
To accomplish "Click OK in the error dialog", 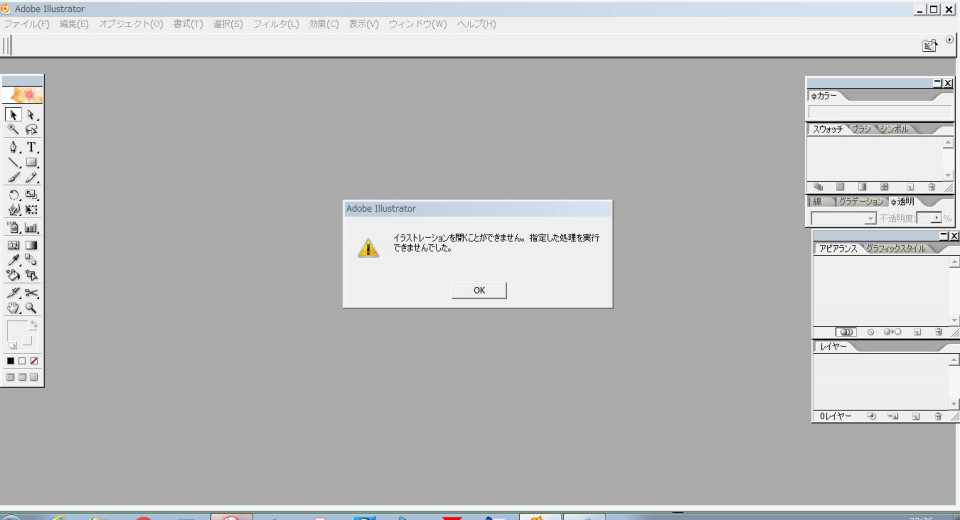I will click(478, 290).
